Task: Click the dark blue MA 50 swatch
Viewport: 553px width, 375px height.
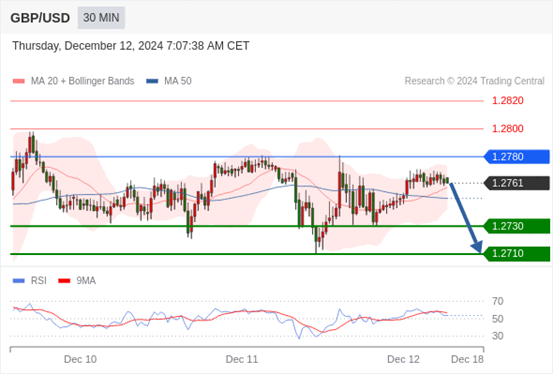Action: click(x=152, y=81)
